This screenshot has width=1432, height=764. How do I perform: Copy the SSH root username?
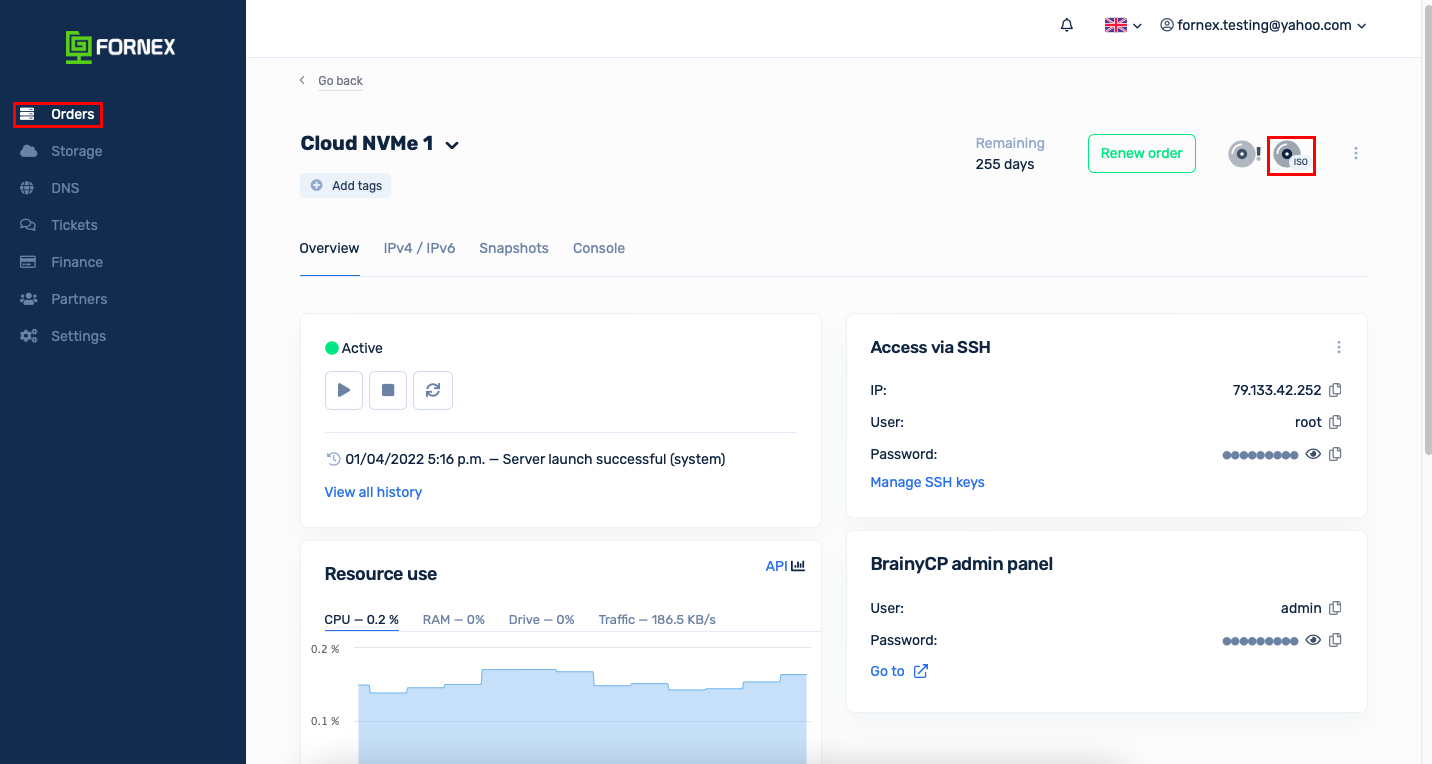[x=1335, y=422]
